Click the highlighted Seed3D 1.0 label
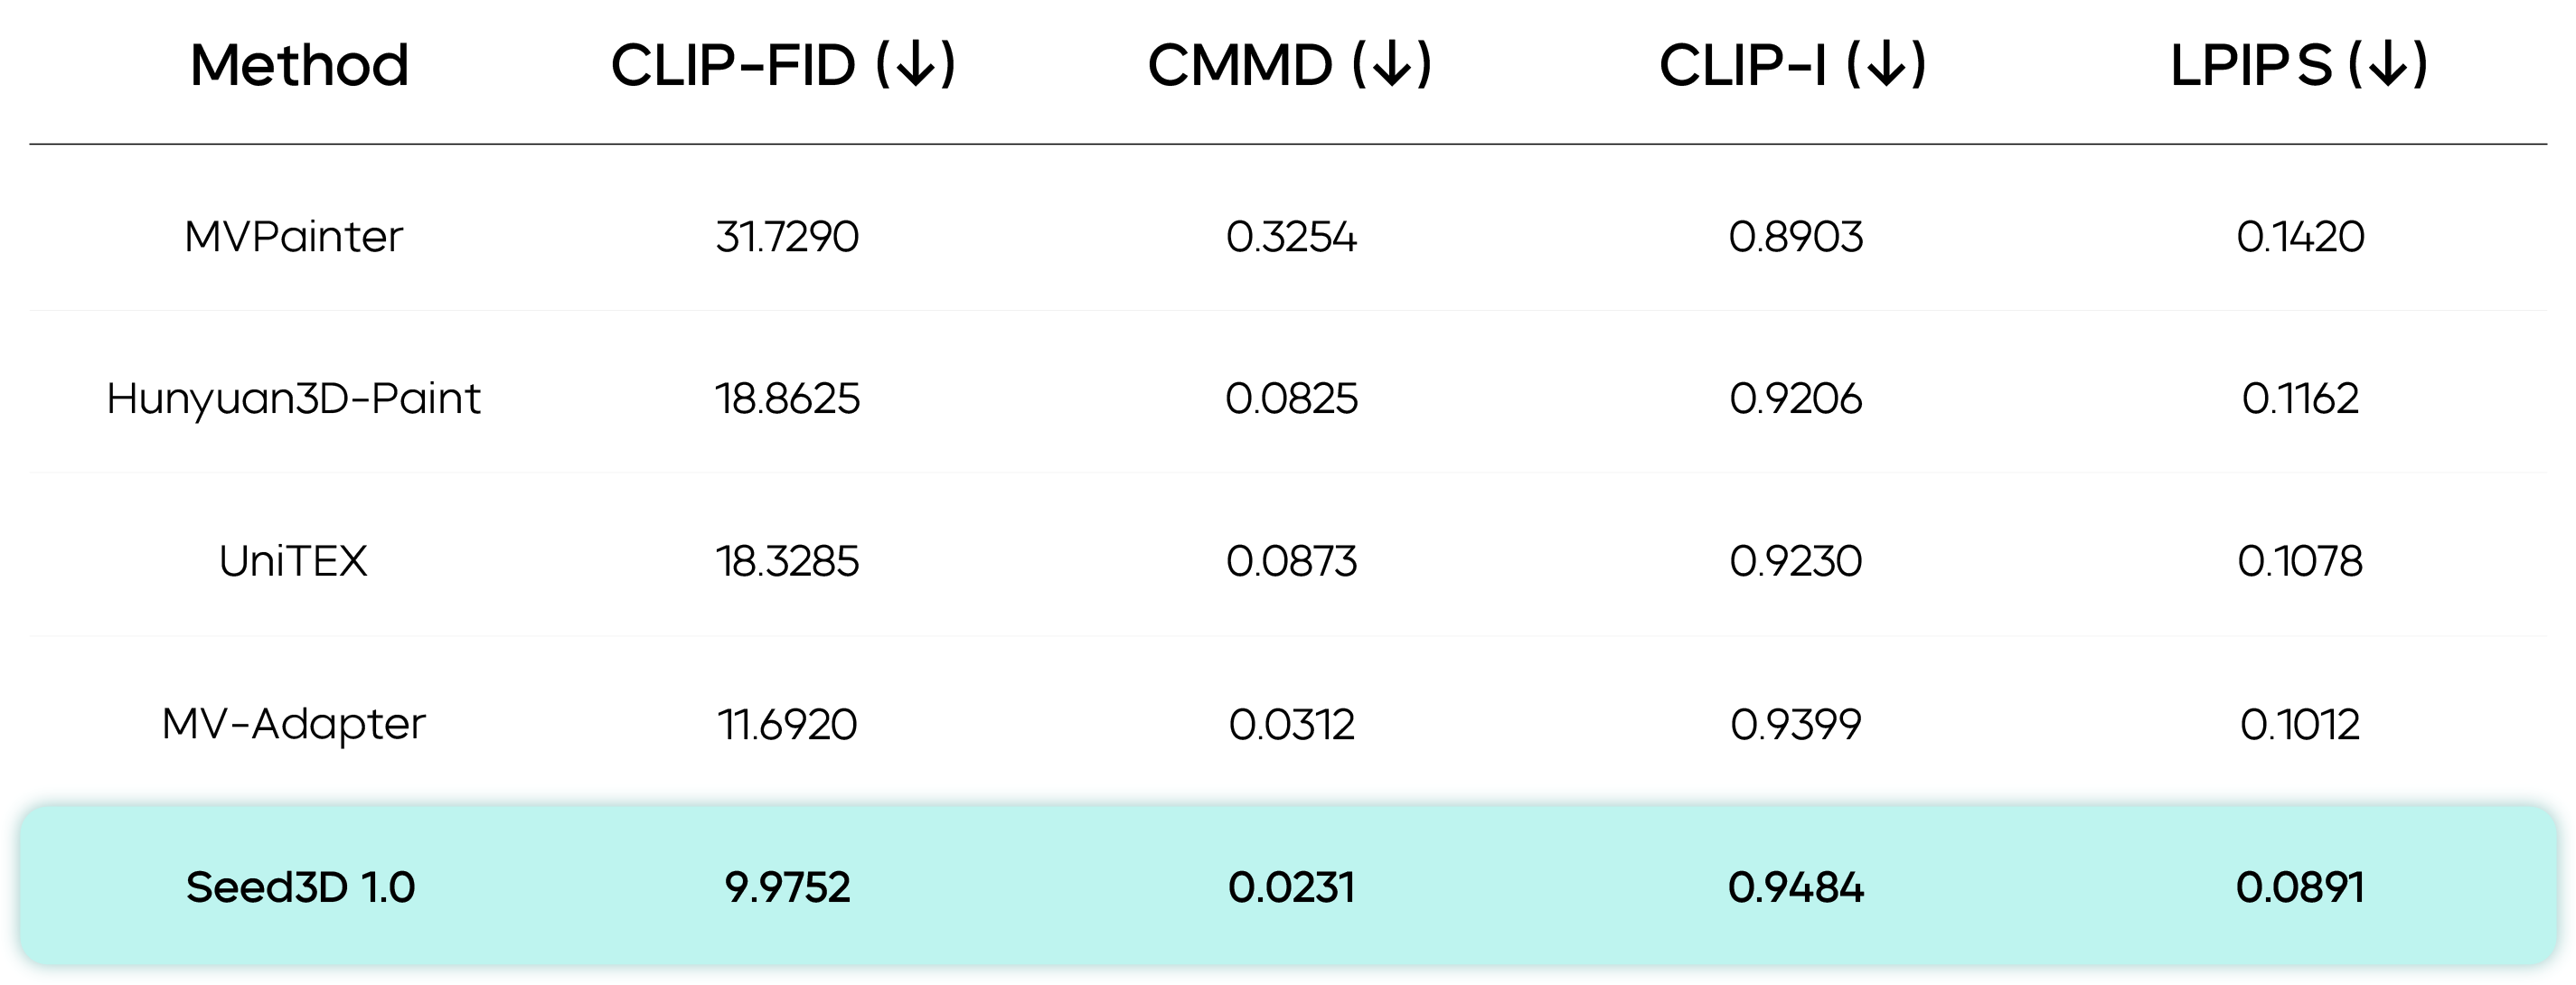 300,887
